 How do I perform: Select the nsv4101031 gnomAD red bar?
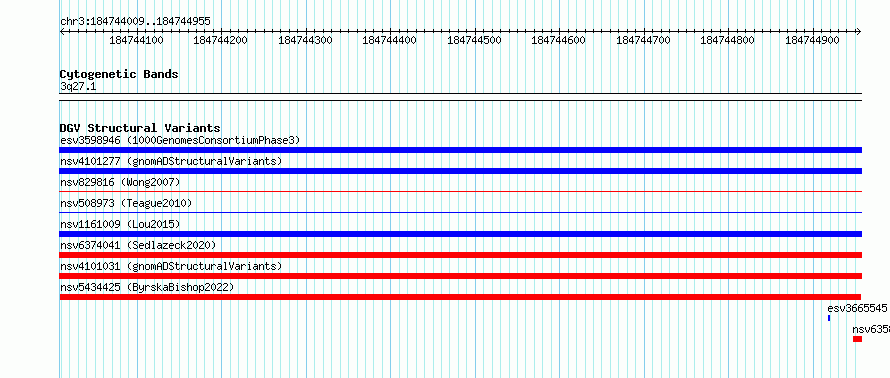460,276
